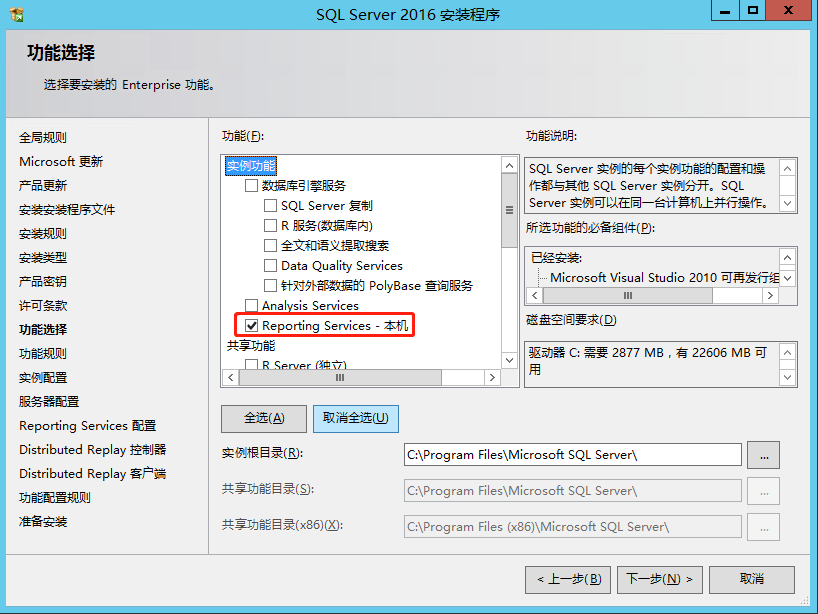
Task: Click the 实例配置 step in the sidebar
Action: (x=43, y=378)
